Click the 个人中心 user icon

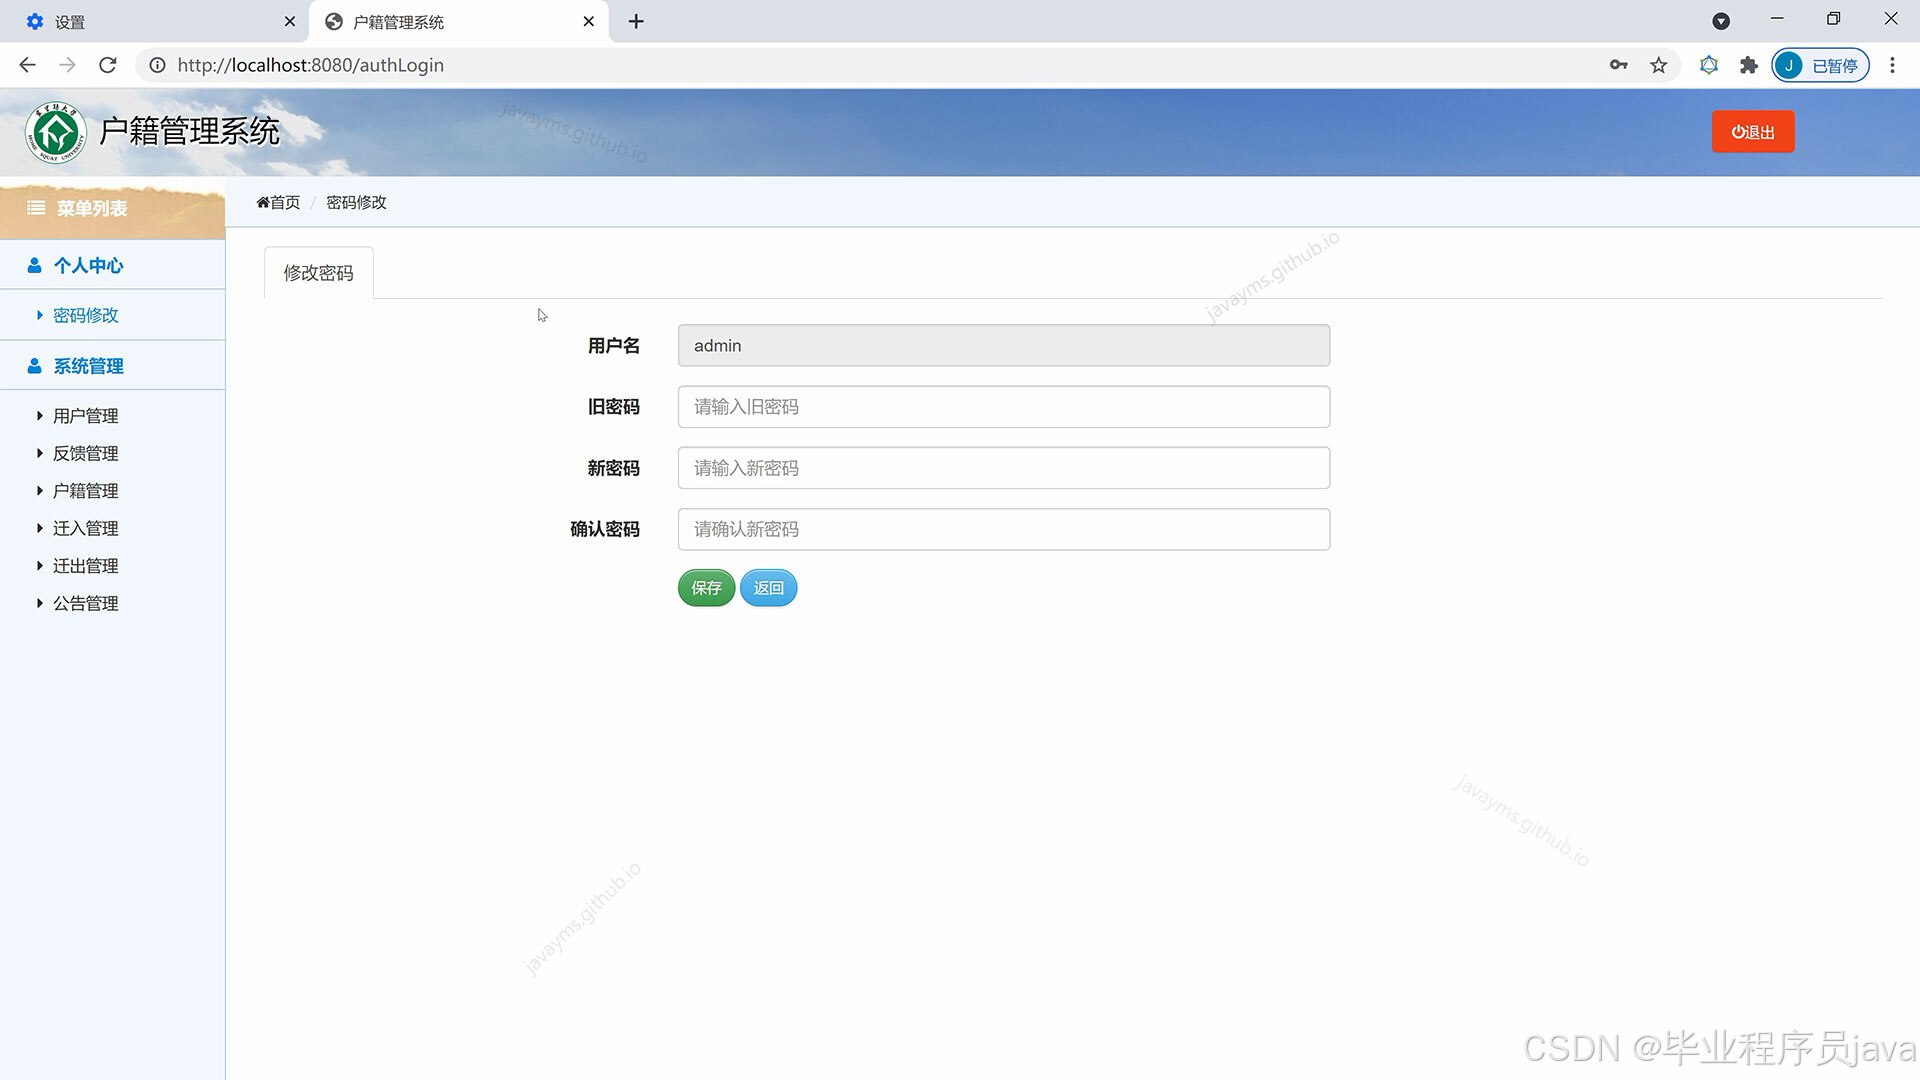click(x=34, y=265)
